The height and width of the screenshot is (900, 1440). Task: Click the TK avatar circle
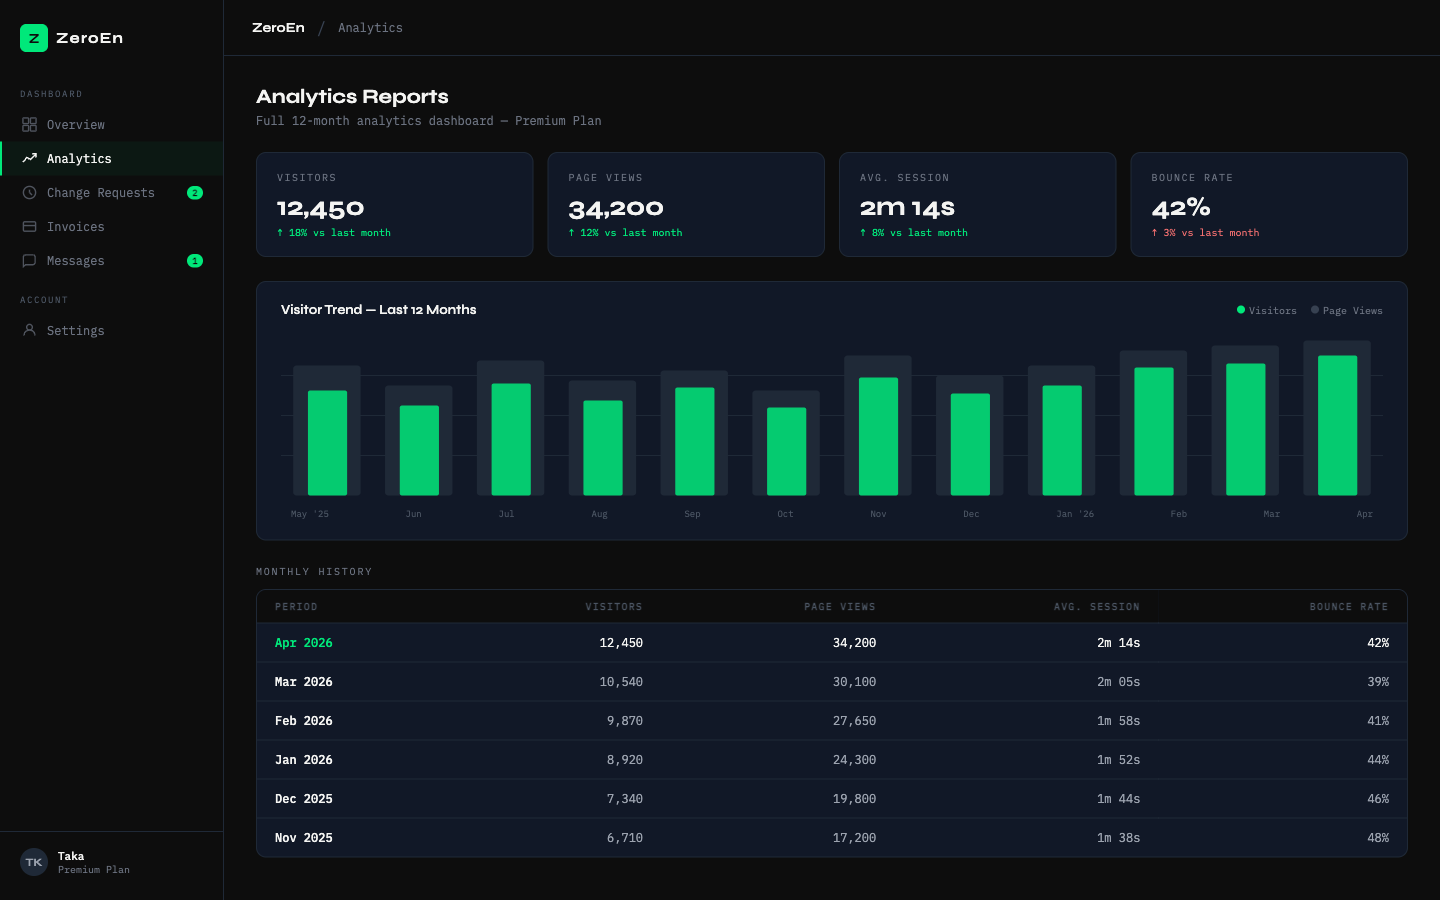point(33,862)
